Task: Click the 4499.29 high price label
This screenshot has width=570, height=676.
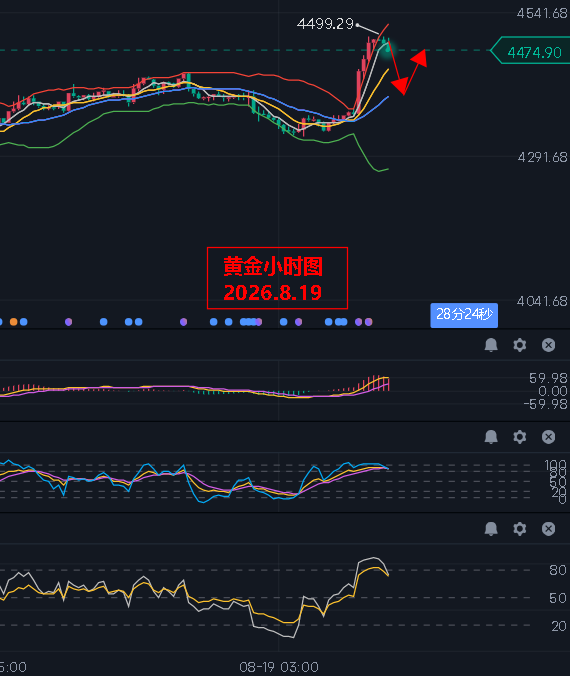Action: [x=326, y=24]
